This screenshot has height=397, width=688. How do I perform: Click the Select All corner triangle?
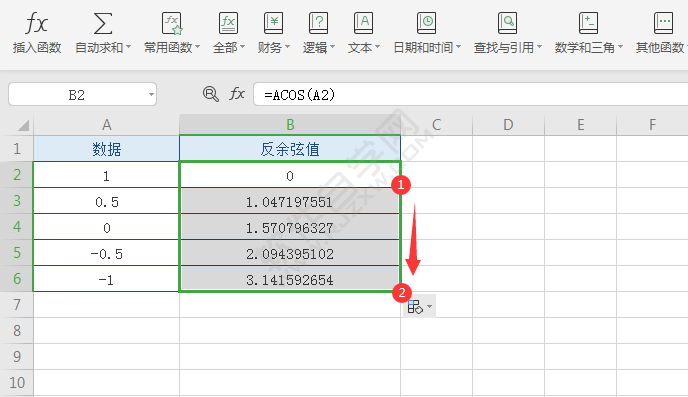[x=23, y=126]
